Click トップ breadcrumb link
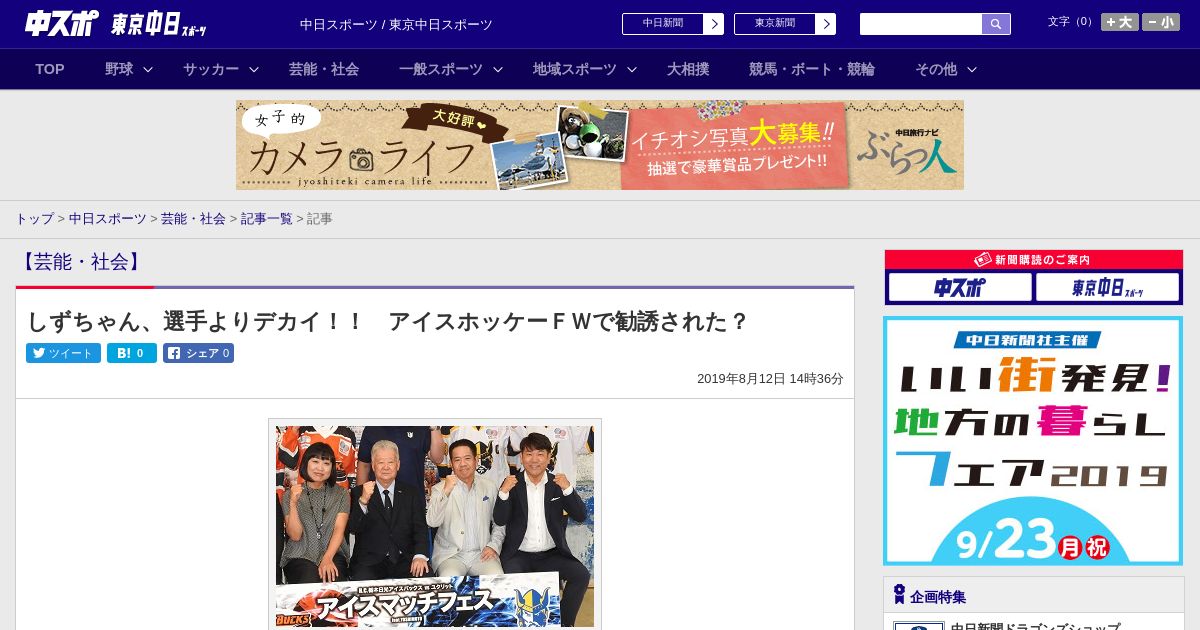The image size is (1200, 630). tap(34, 218)
